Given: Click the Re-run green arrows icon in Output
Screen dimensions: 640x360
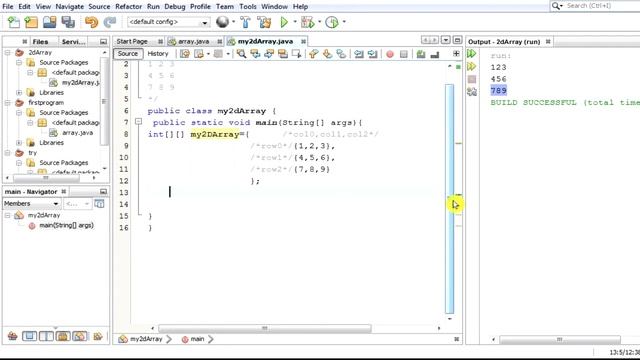Looking at the screenshot, I should [x=471, y=53].
